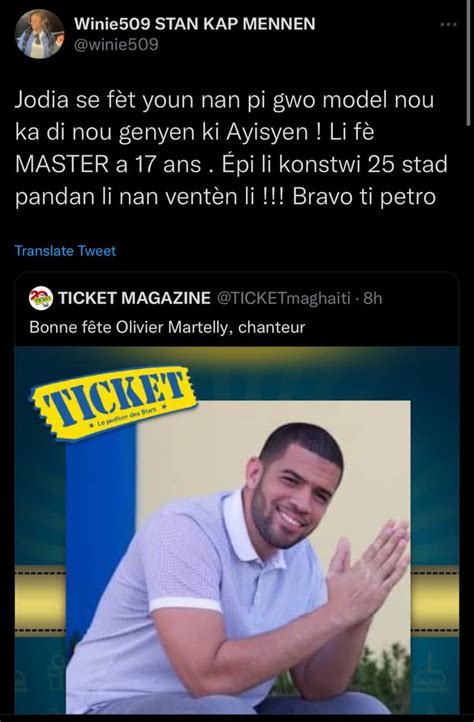This screenshot has height=722, width=474.
Task: Click the gold ribbon band on the image's left side
Action: click(40, 601)
